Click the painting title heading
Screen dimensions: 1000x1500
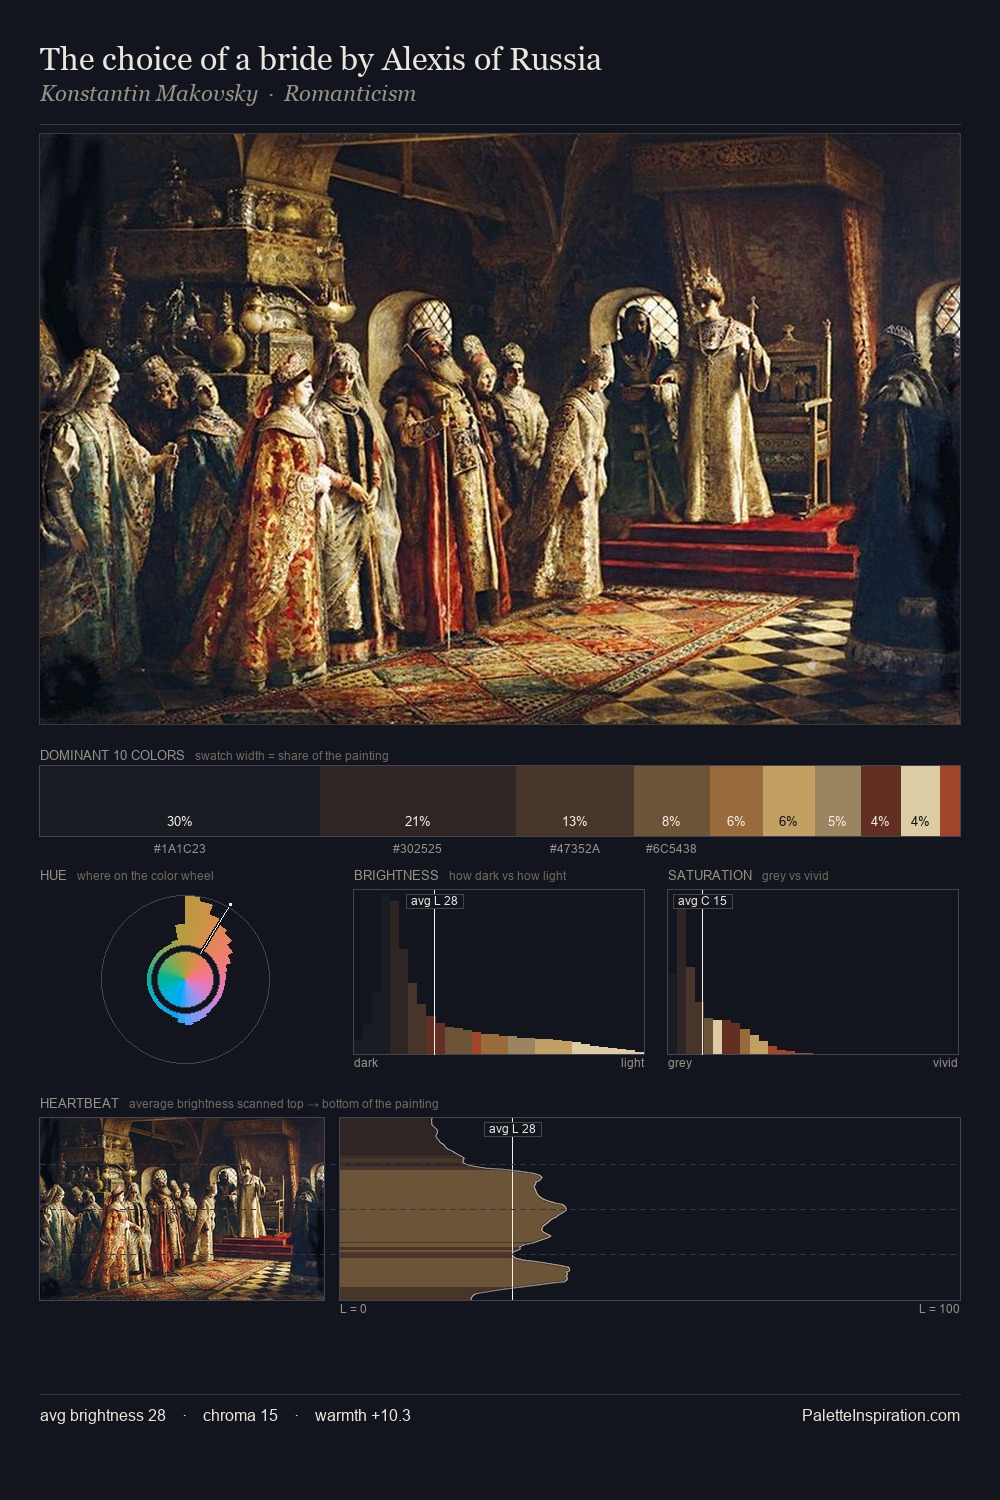click(320, 59)
